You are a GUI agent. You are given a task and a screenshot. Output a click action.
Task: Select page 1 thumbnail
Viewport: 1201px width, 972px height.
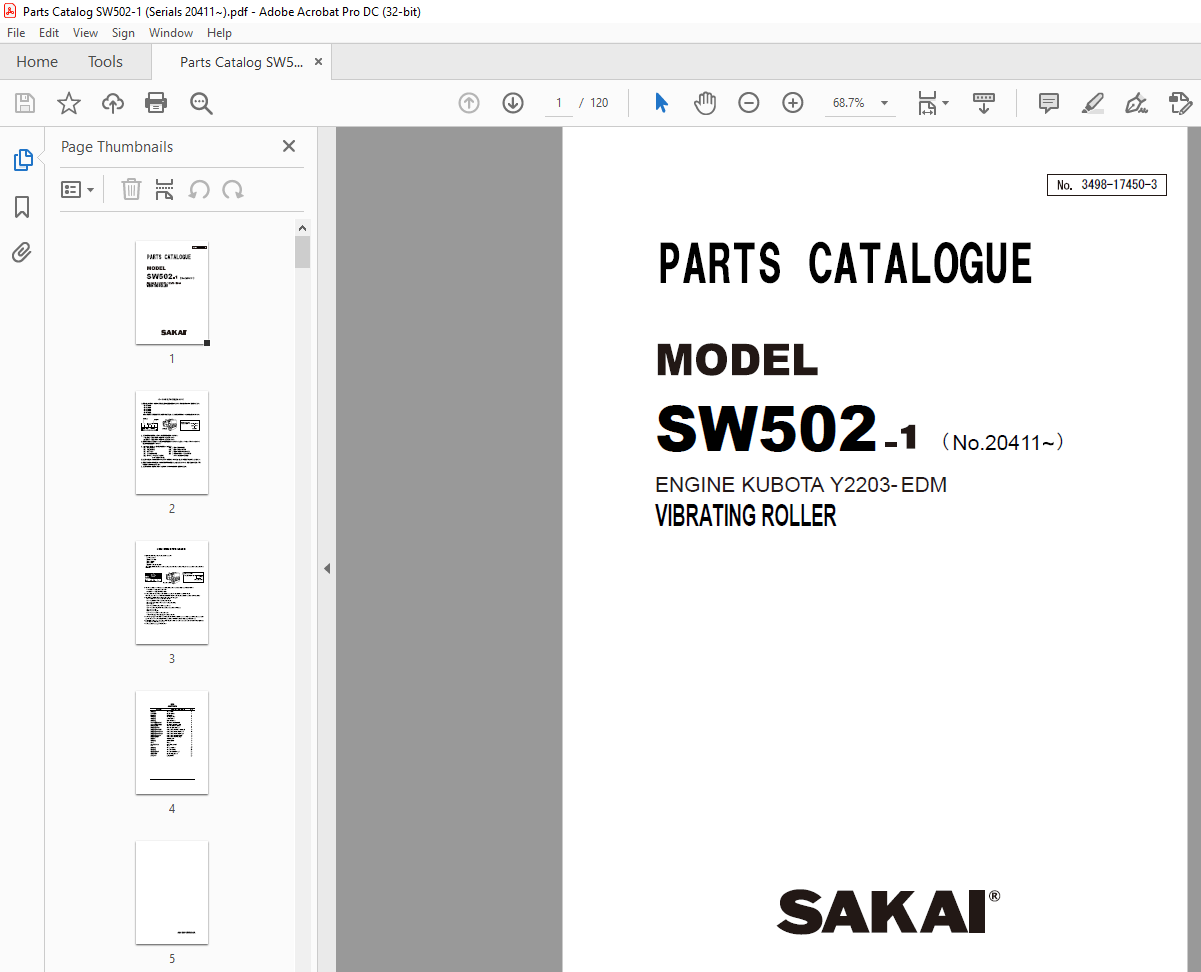[172, 294]
